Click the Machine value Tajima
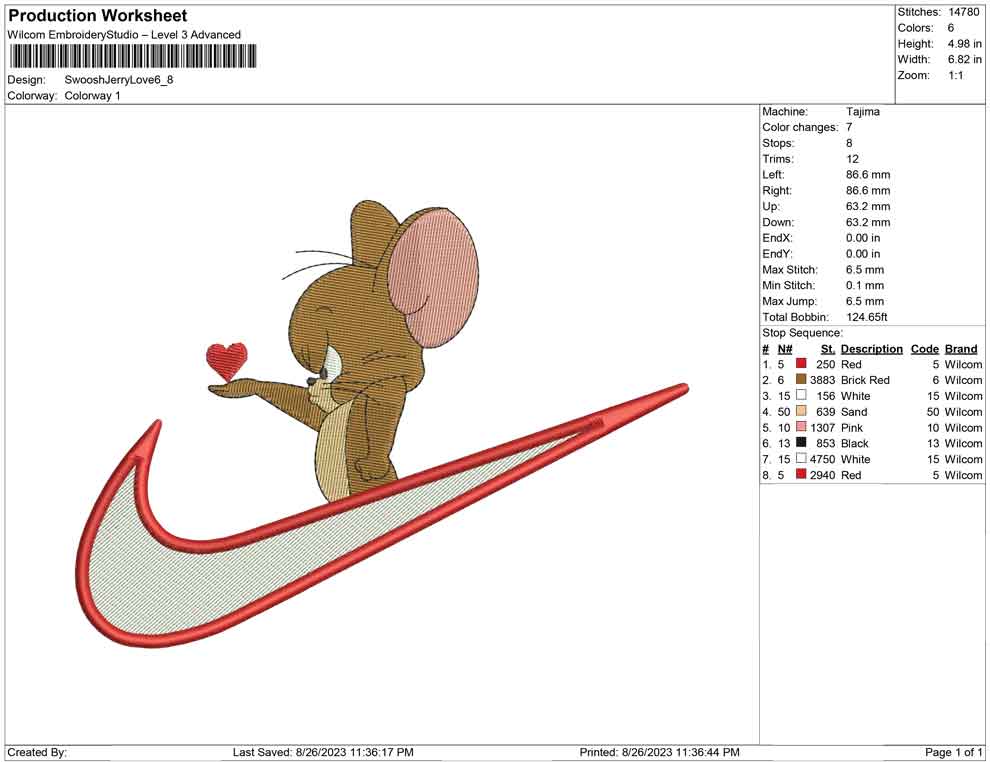This screenshot has height=762, width=990. coord(862,112)
